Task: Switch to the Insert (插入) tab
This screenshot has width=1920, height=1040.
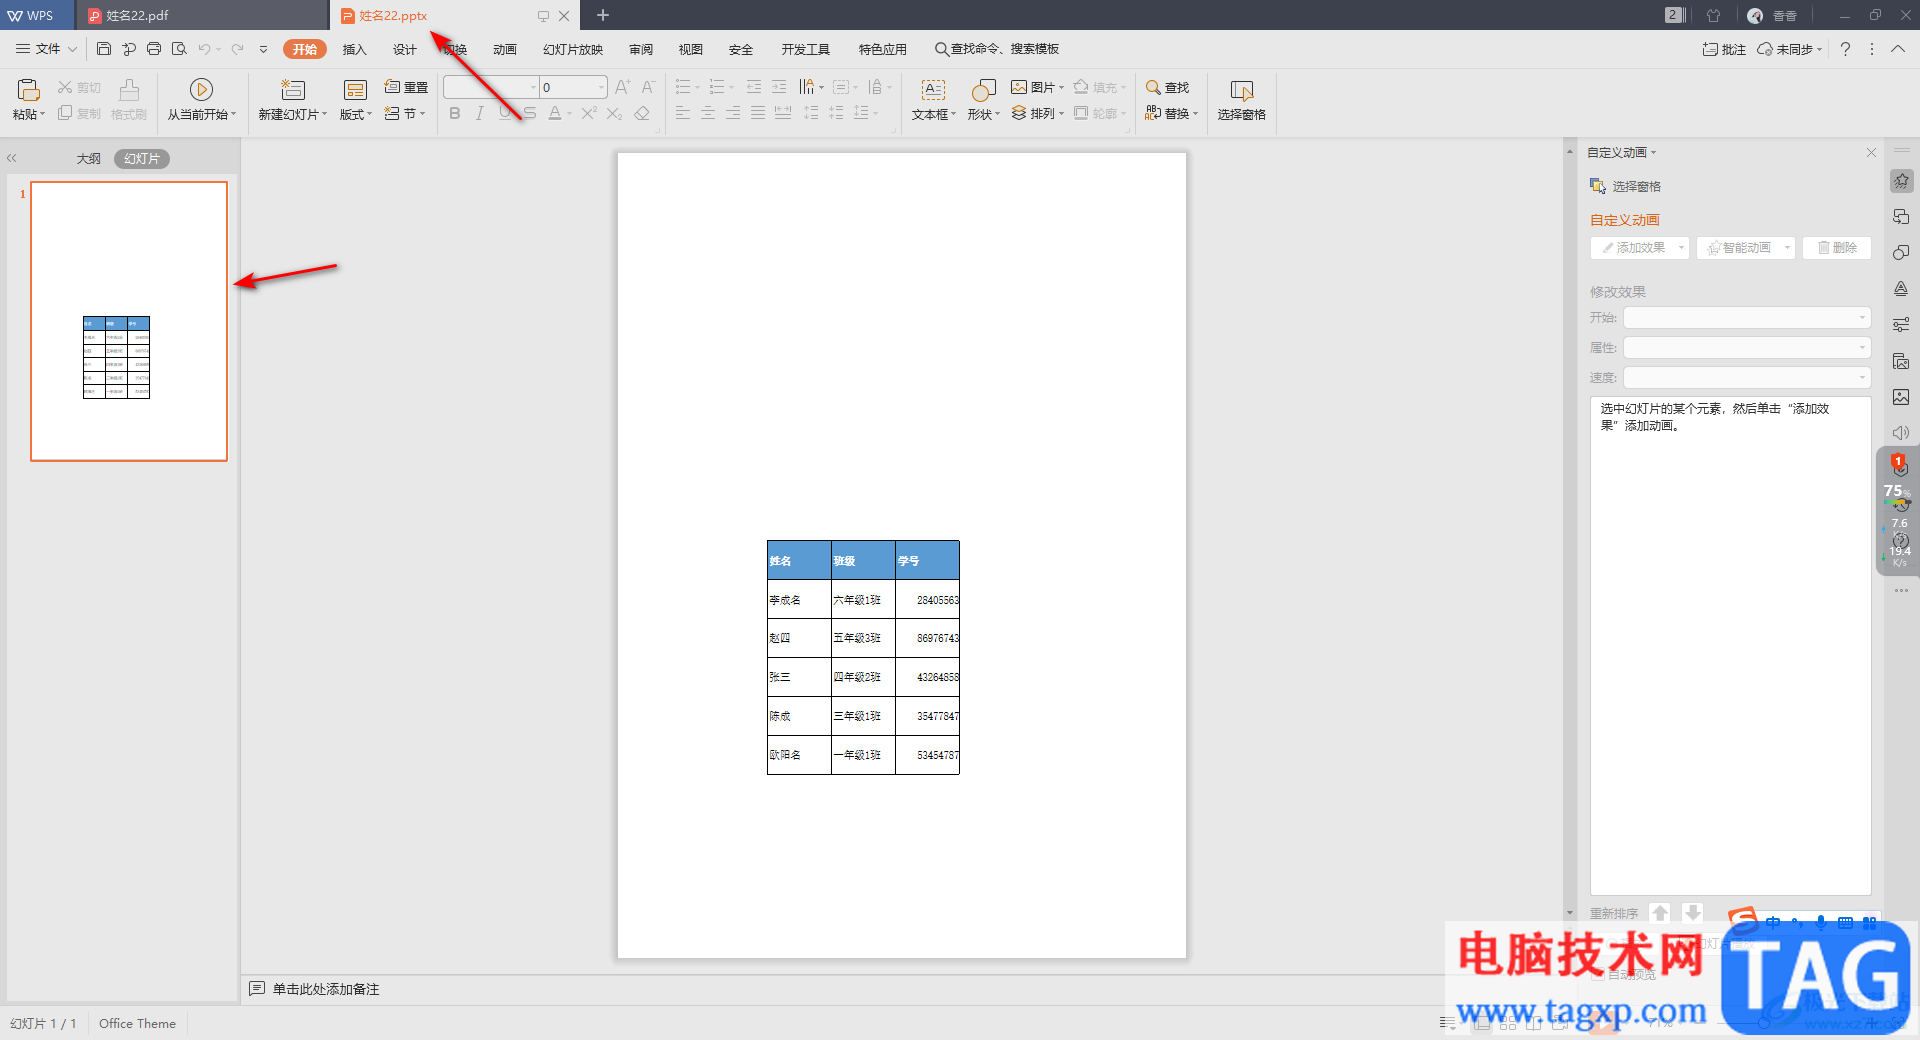Action: (x=355, y=49)
